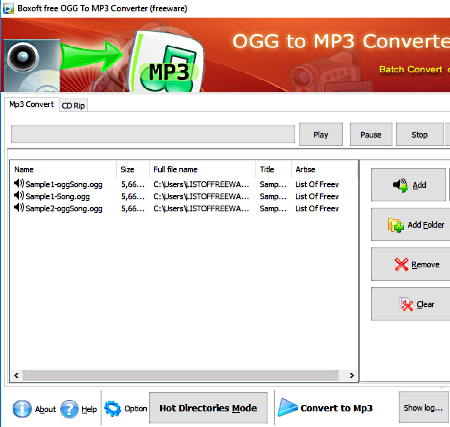Viewport: 450px width, 427px height.
Task: Click the Add Folder button
Action: pos(411,225)
